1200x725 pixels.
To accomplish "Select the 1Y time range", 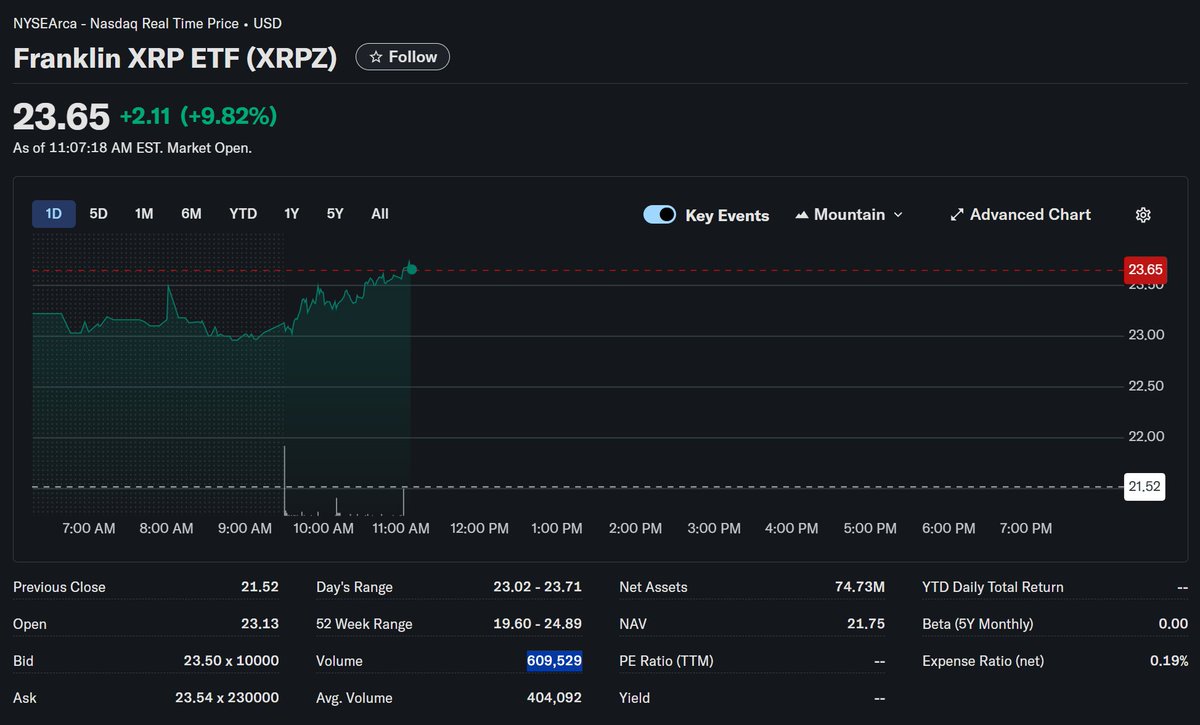I will coord(291,214).
